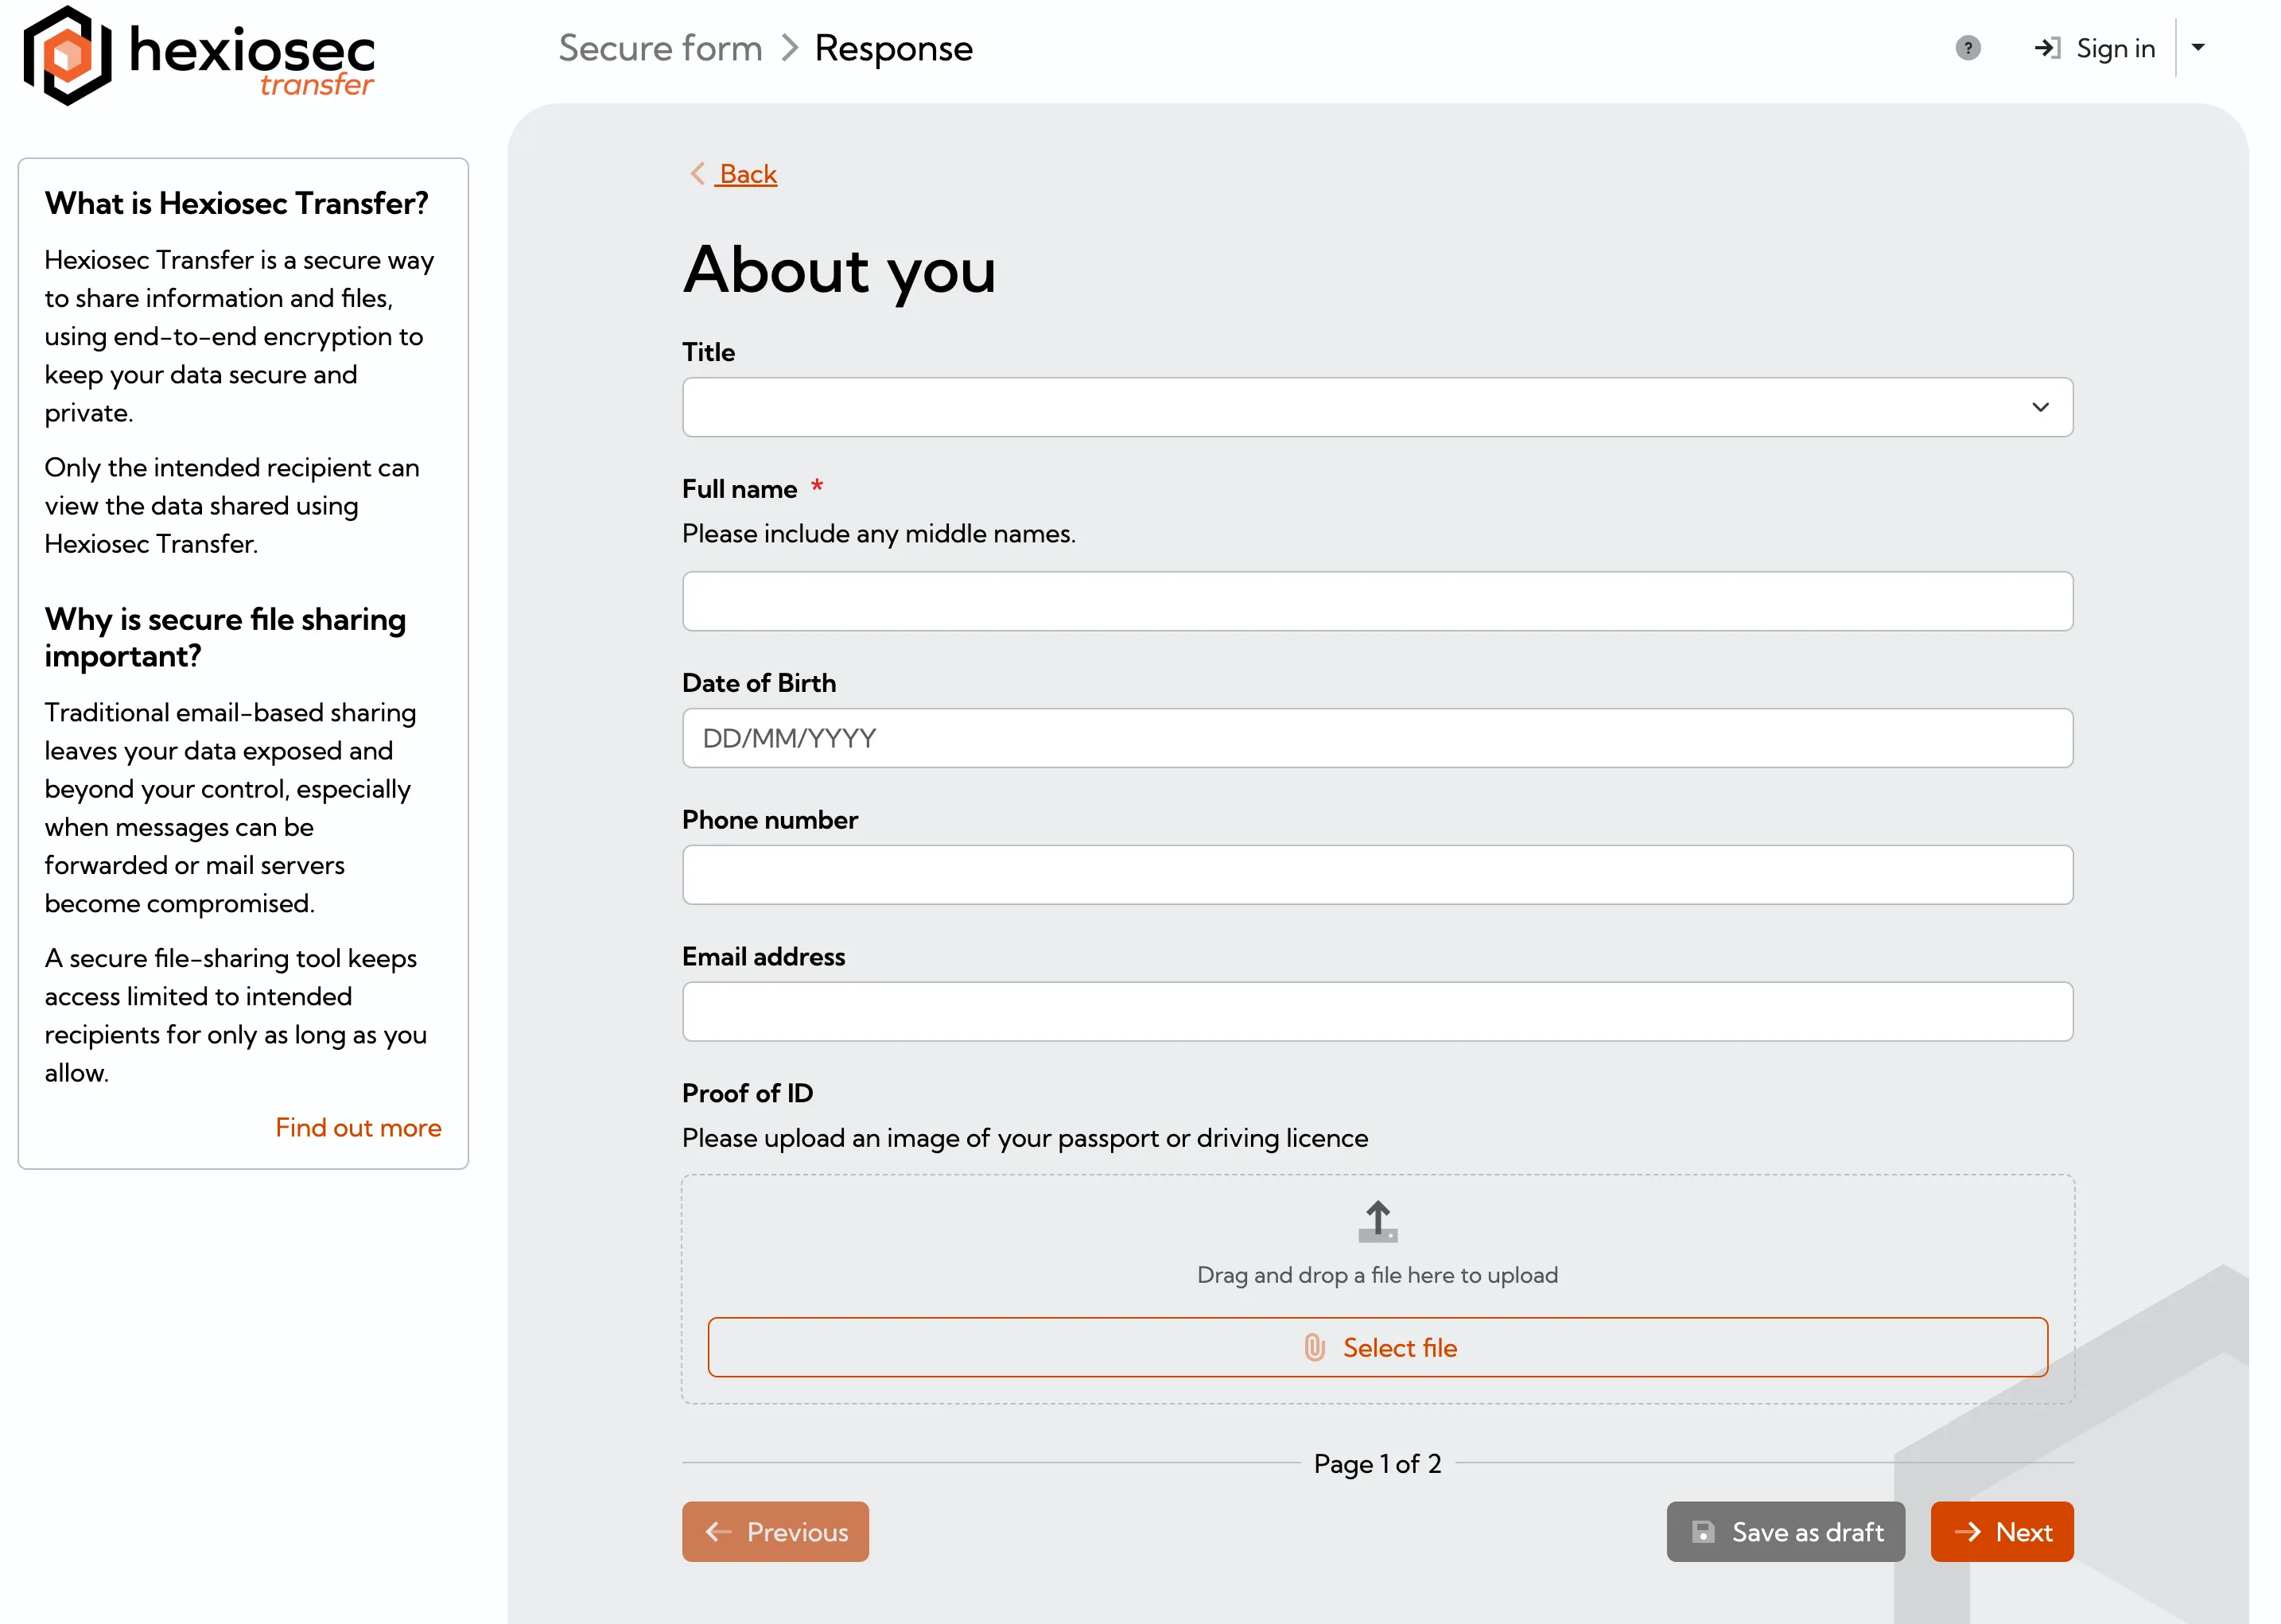Open the dropdown caret next to Sign in

[2198, 47]
